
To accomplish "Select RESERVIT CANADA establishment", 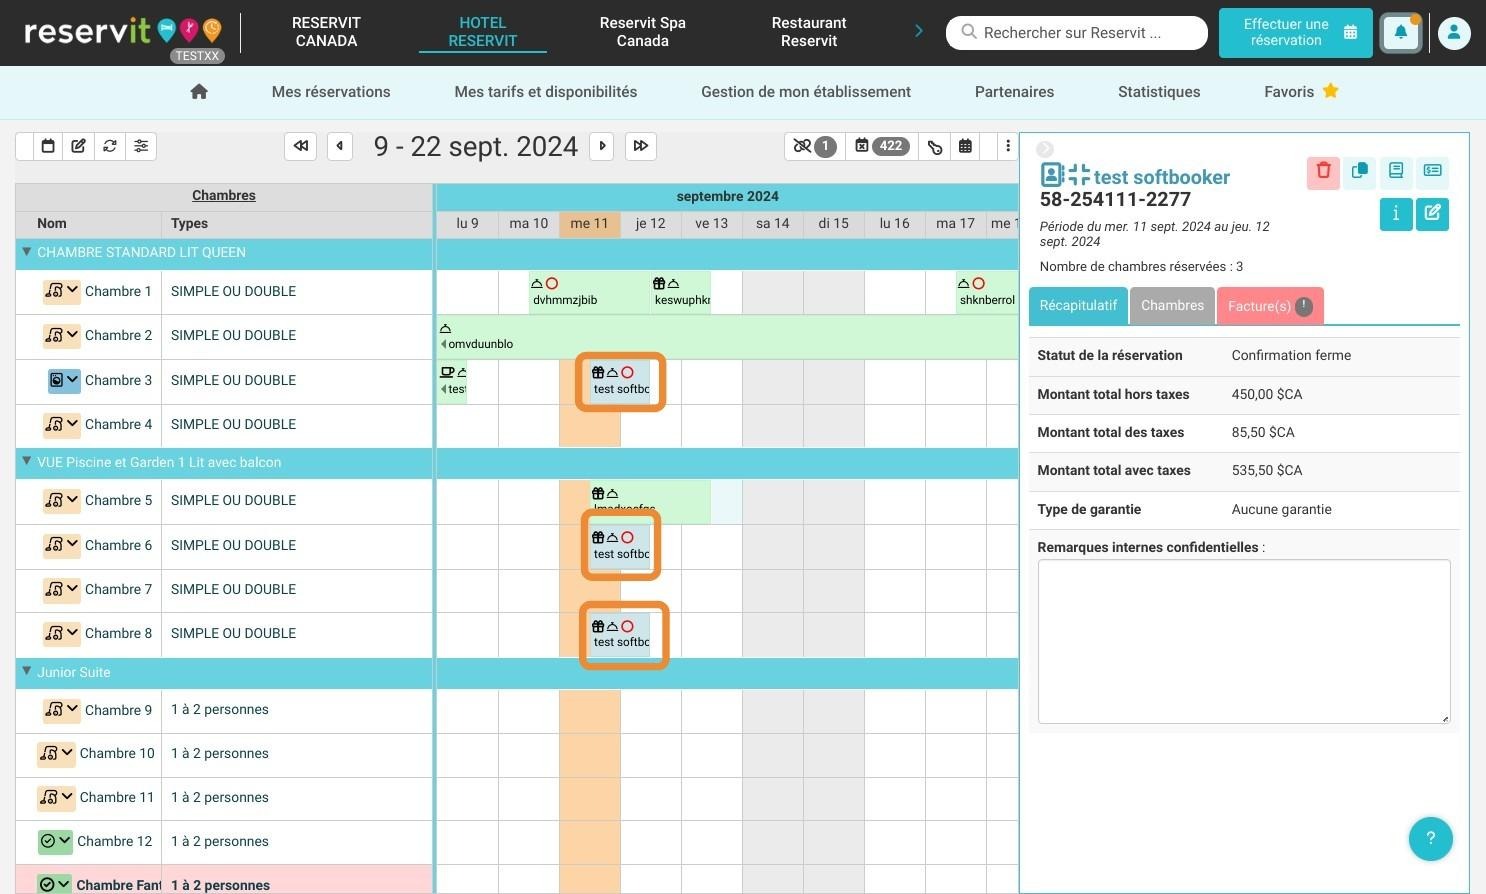I will point(326,32).
